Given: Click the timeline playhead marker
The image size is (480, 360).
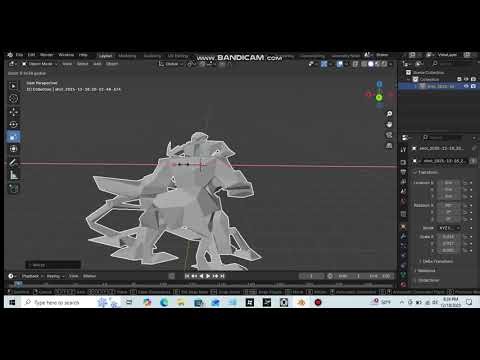Looking at the screenshot, I should (x=18, y=284).
